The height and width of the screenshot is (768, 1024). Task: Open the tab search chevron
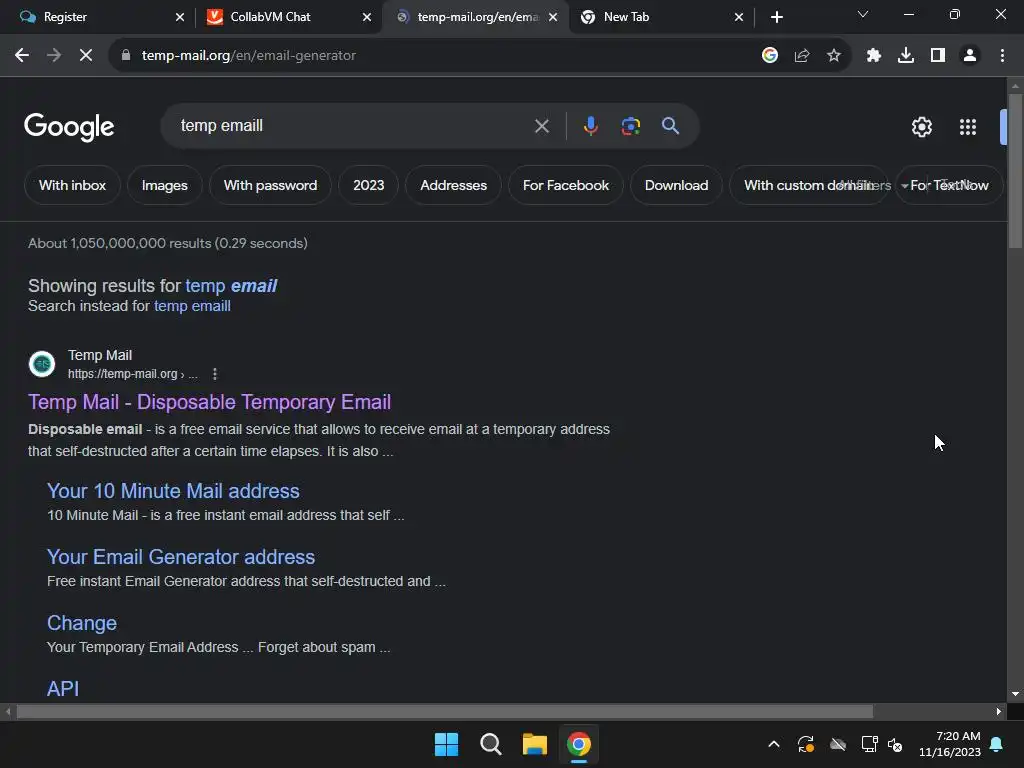tap(863, 14)
